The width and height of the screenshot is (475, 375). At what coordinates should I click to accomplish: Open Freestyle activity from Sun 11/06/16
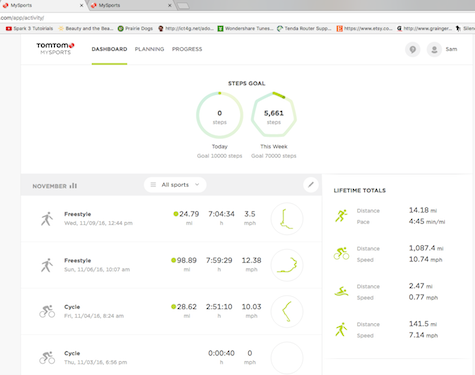[171, 265]
